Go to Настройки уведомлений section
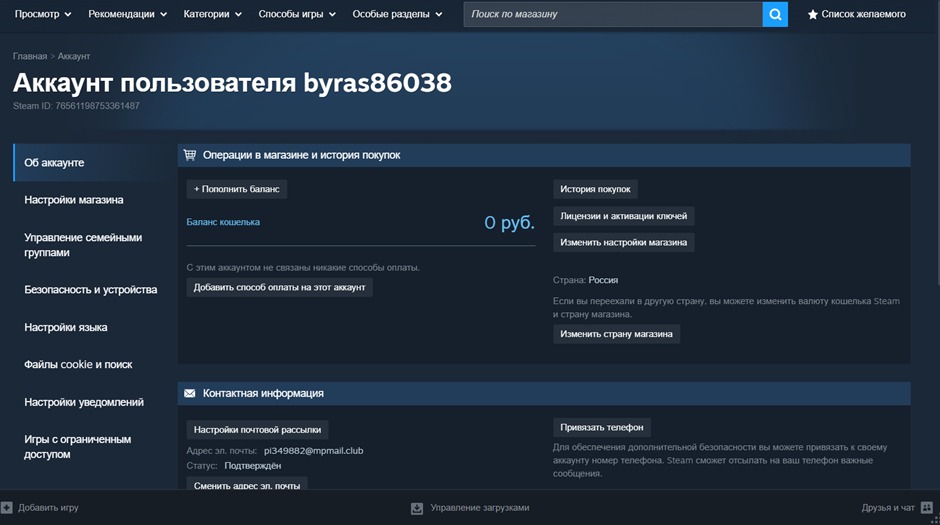This screenshot has width=940, height=525. click(84, 402)
